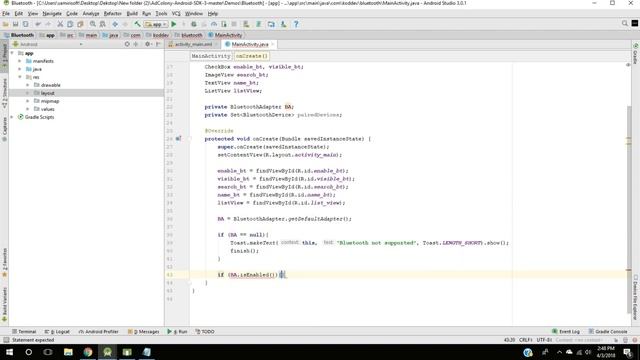Click the Collapse All icon in Project panel
The width and height of the screenshot is (640, 360).
[136, 44]
